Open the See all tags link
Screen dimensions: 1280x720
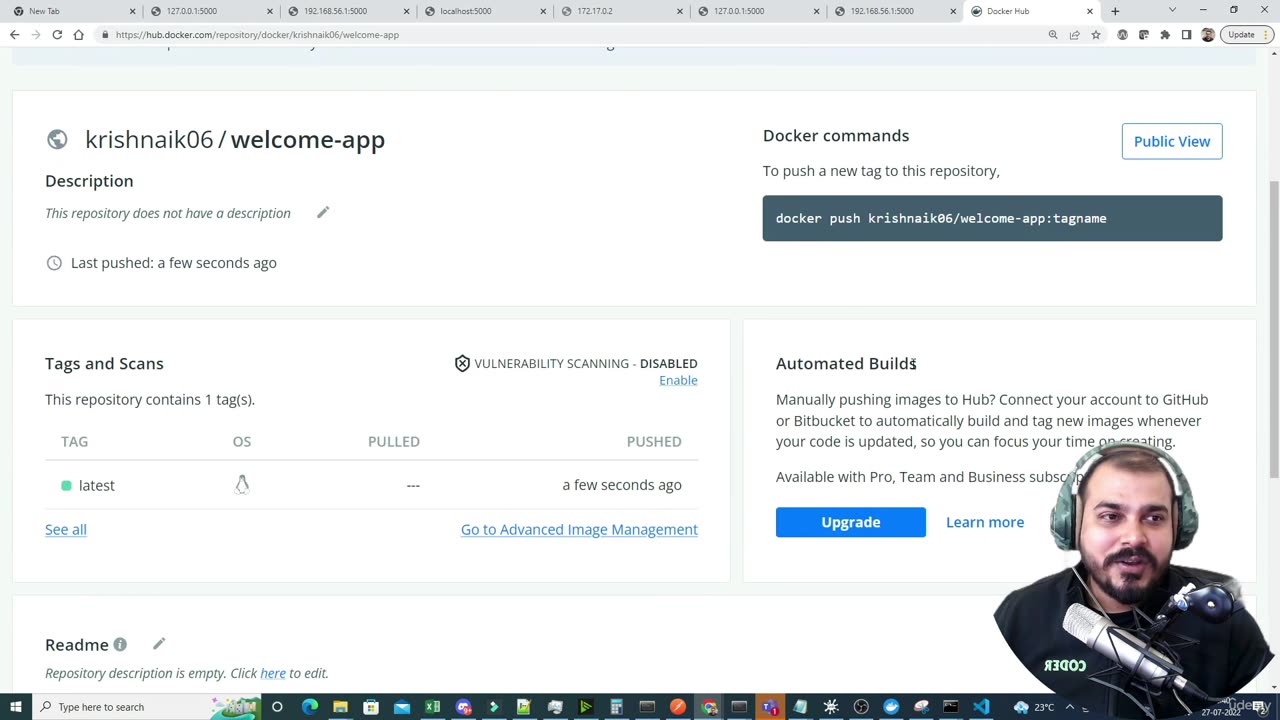point(66,529)
